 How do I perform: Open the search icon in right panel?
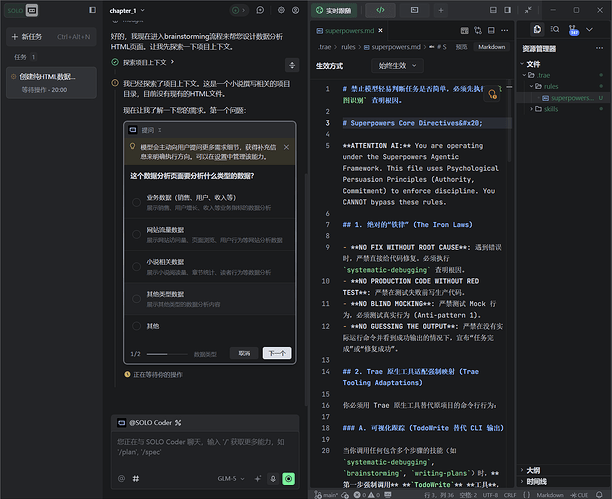click(557, 30)
